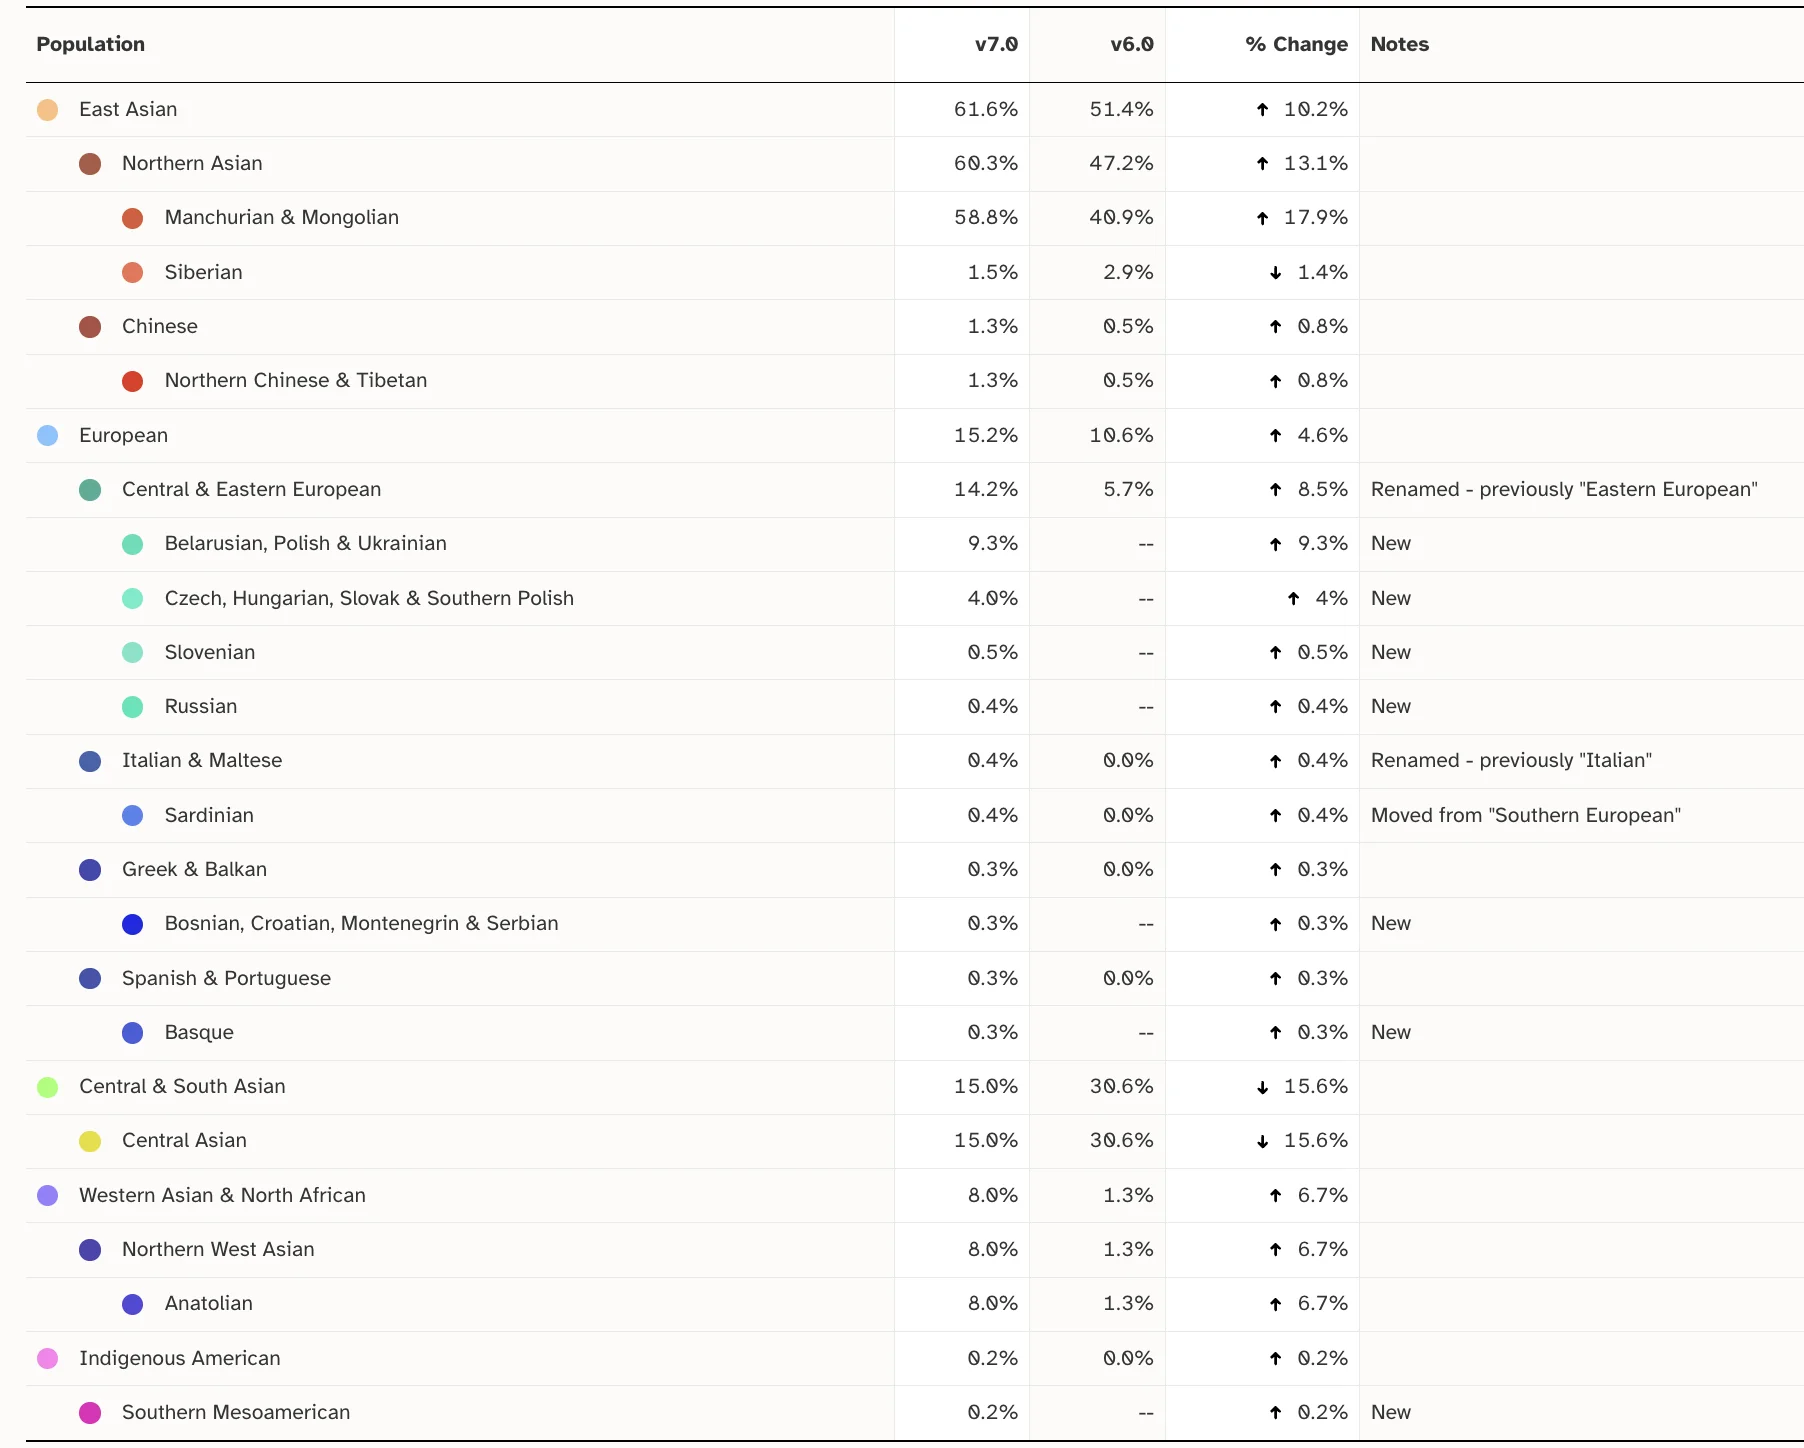
Task: Click the 15.2% v7.0 value for European
Action: [x=986, y=435]
